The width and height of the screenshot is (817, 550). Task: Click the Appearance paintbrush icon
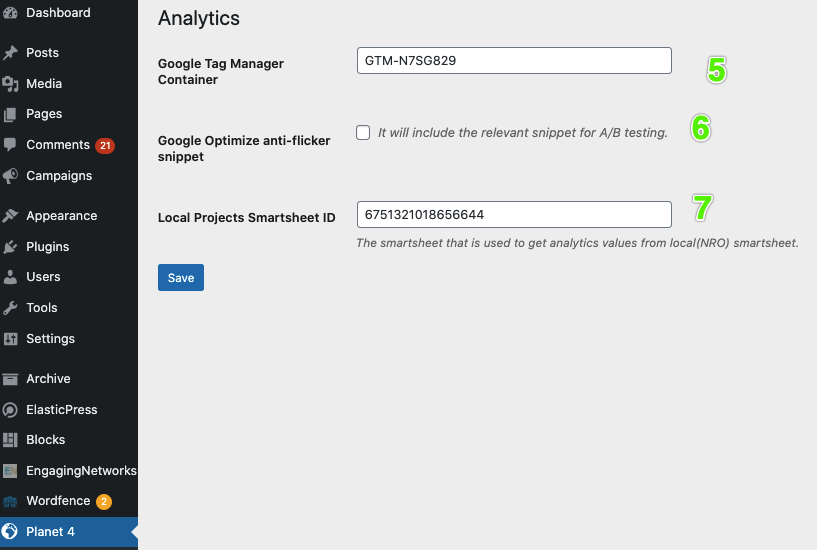[10, 216]
